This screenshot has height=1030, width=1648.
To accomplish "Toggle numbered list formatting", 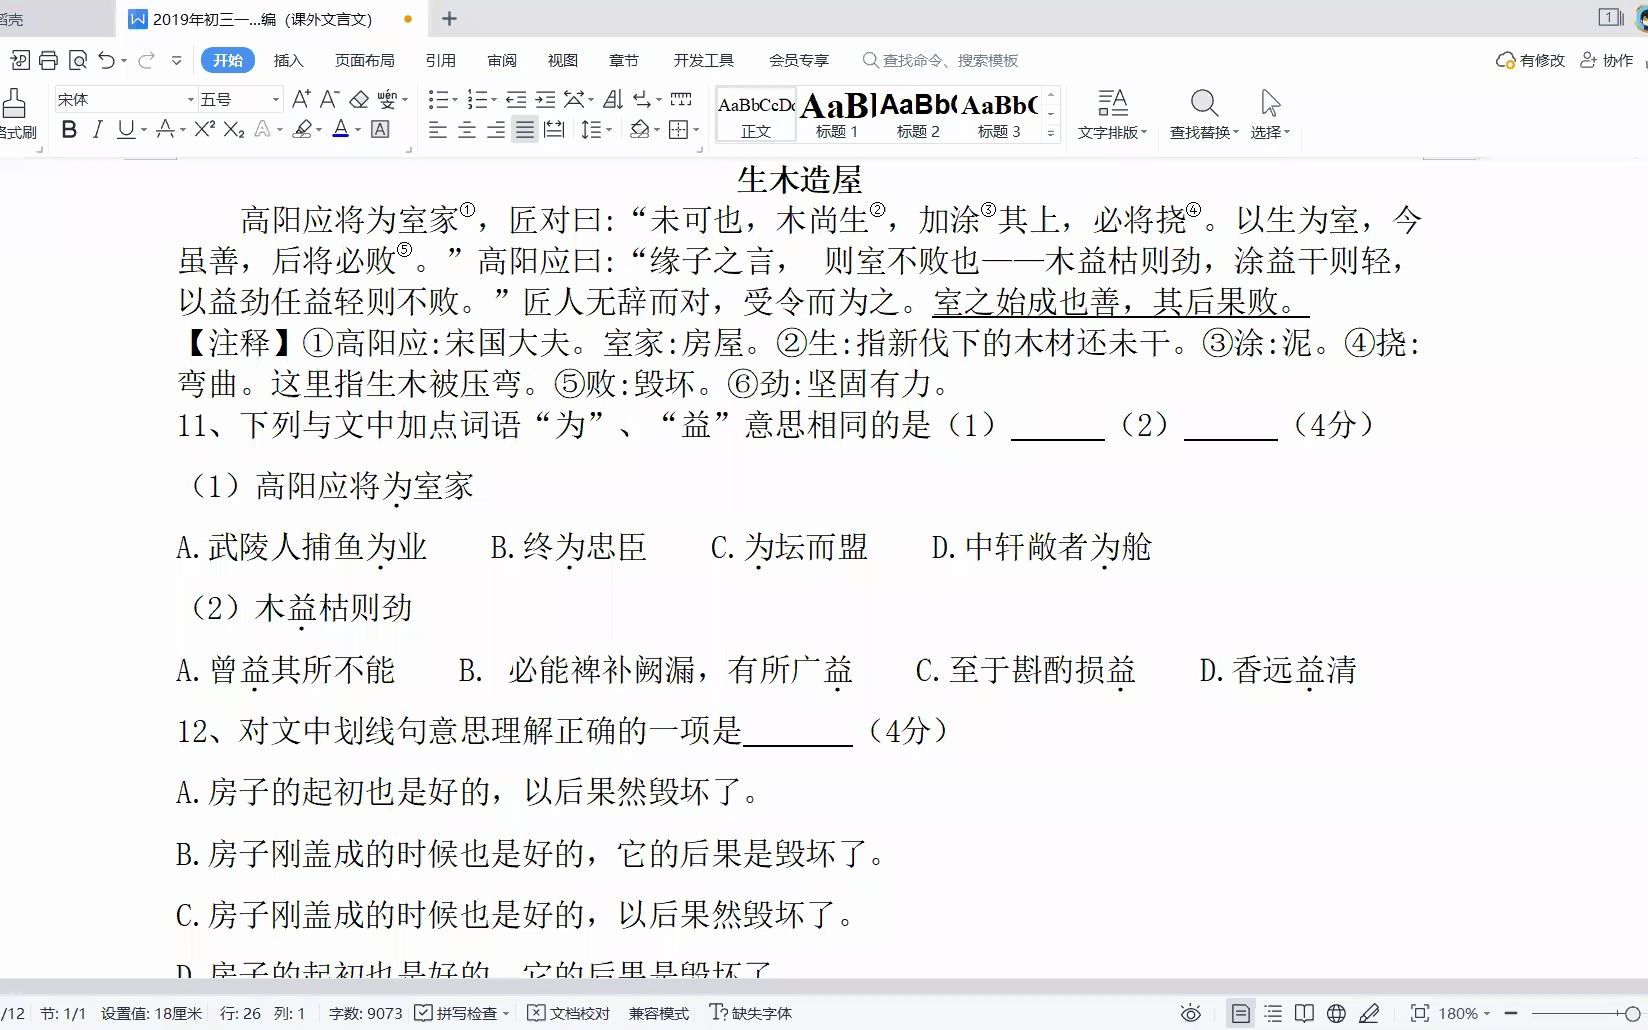I will 477,99.
